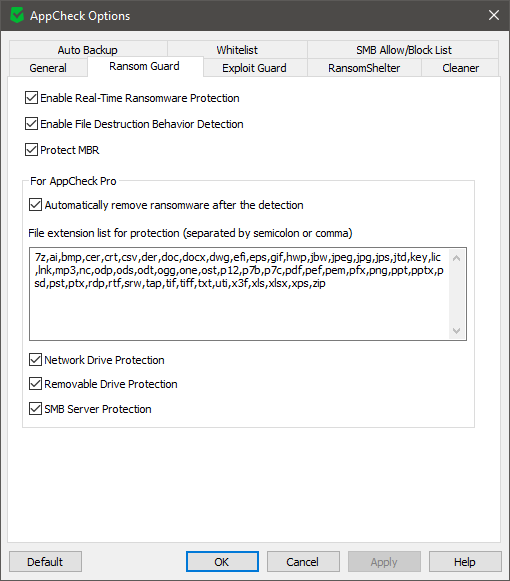This screenshot has width=510, height=581.
Task: Click inside the file extension list field
Action: pyautogui.click(x=240, y=294)
